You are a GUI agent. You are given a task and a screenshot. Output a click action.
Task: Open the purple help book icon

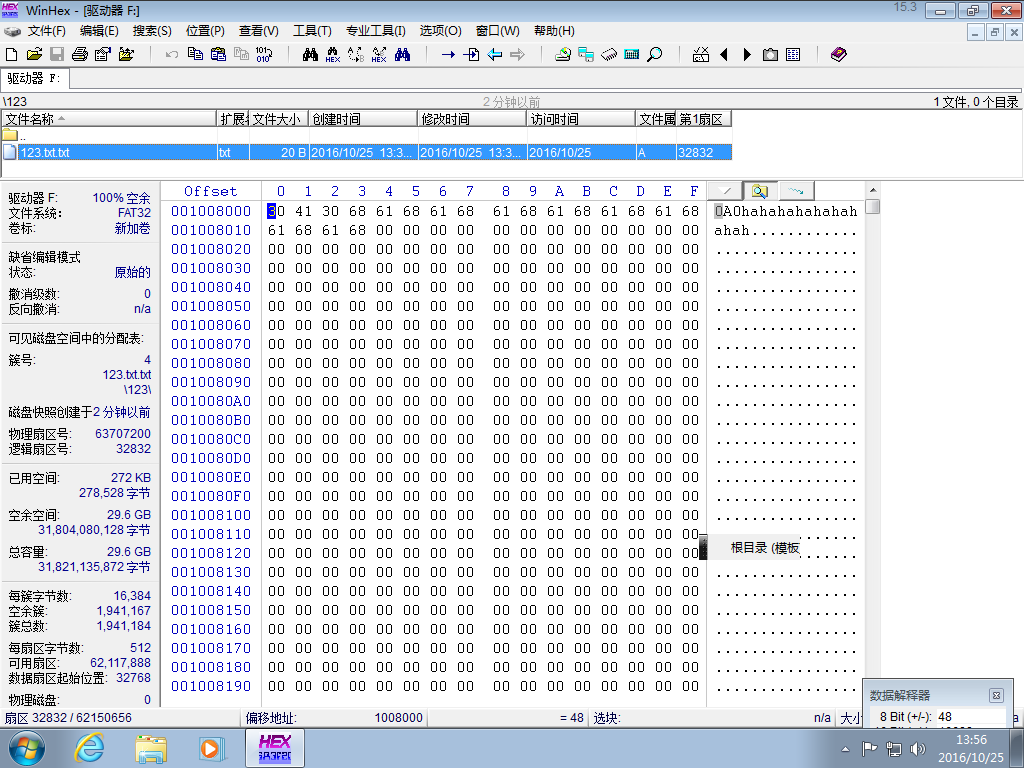(839, 55)
